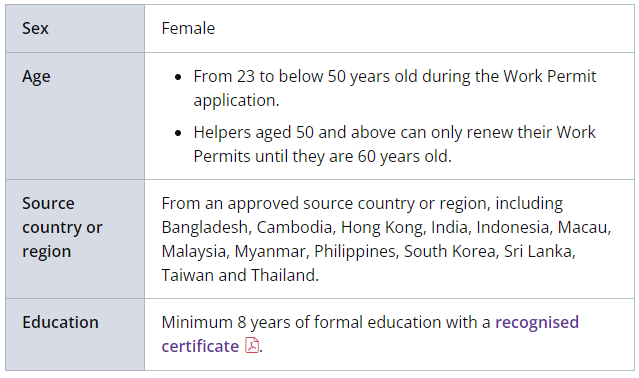Click the word certificate in the purple link

[x=200, y=346]
